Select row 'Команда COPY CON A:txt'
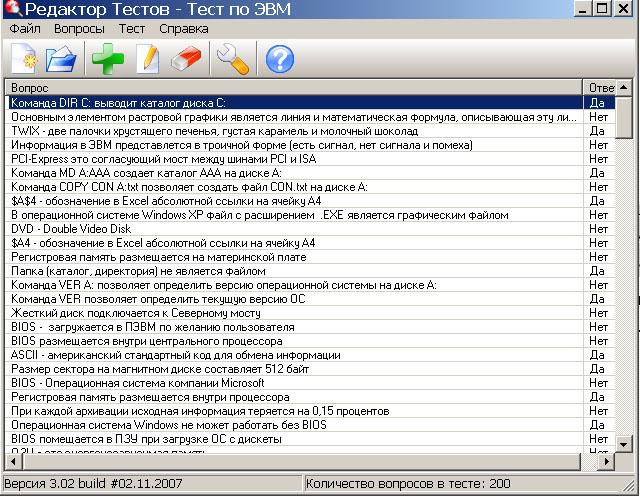The height and width of the screenshot is (498, 640). click(310, 187)
